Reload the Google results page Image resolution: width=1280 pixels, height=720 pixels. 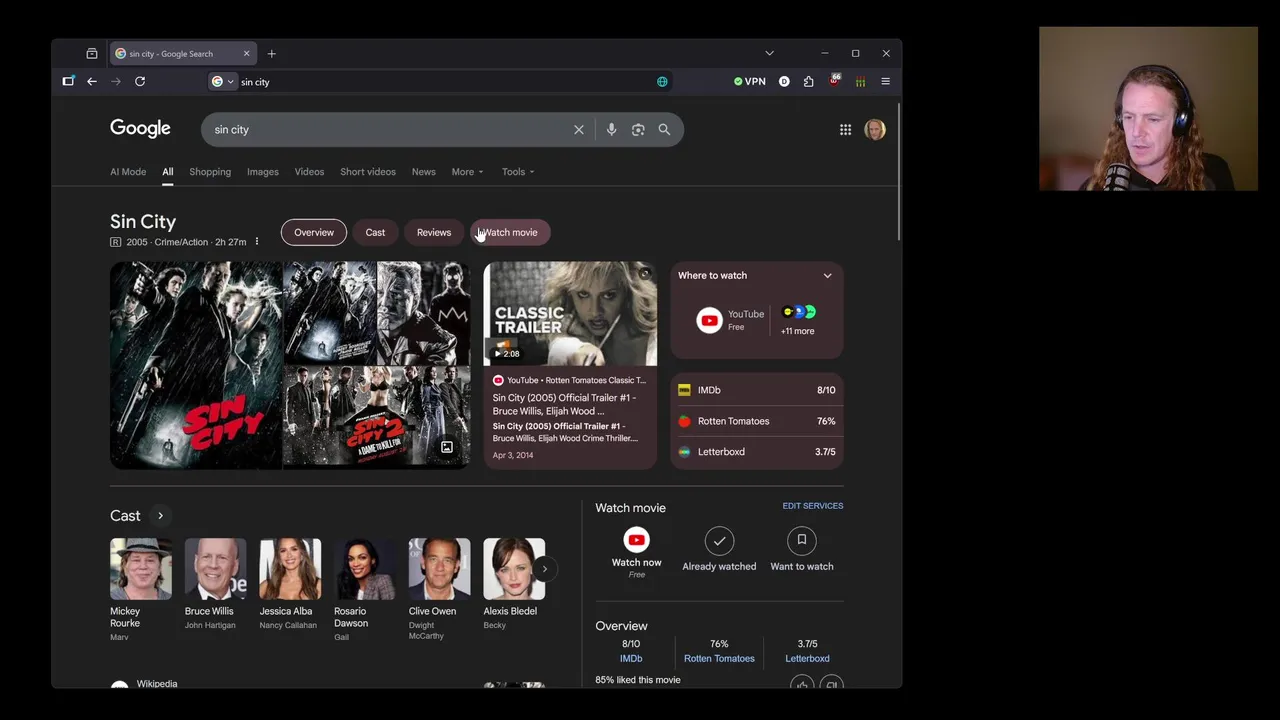[x=140, y=82]
